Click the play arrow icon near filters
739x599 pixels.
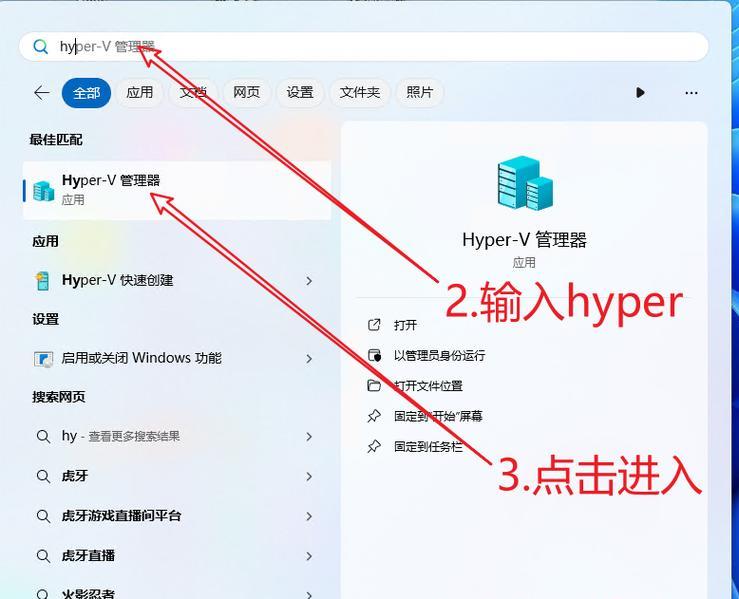[x=640, y=92]
